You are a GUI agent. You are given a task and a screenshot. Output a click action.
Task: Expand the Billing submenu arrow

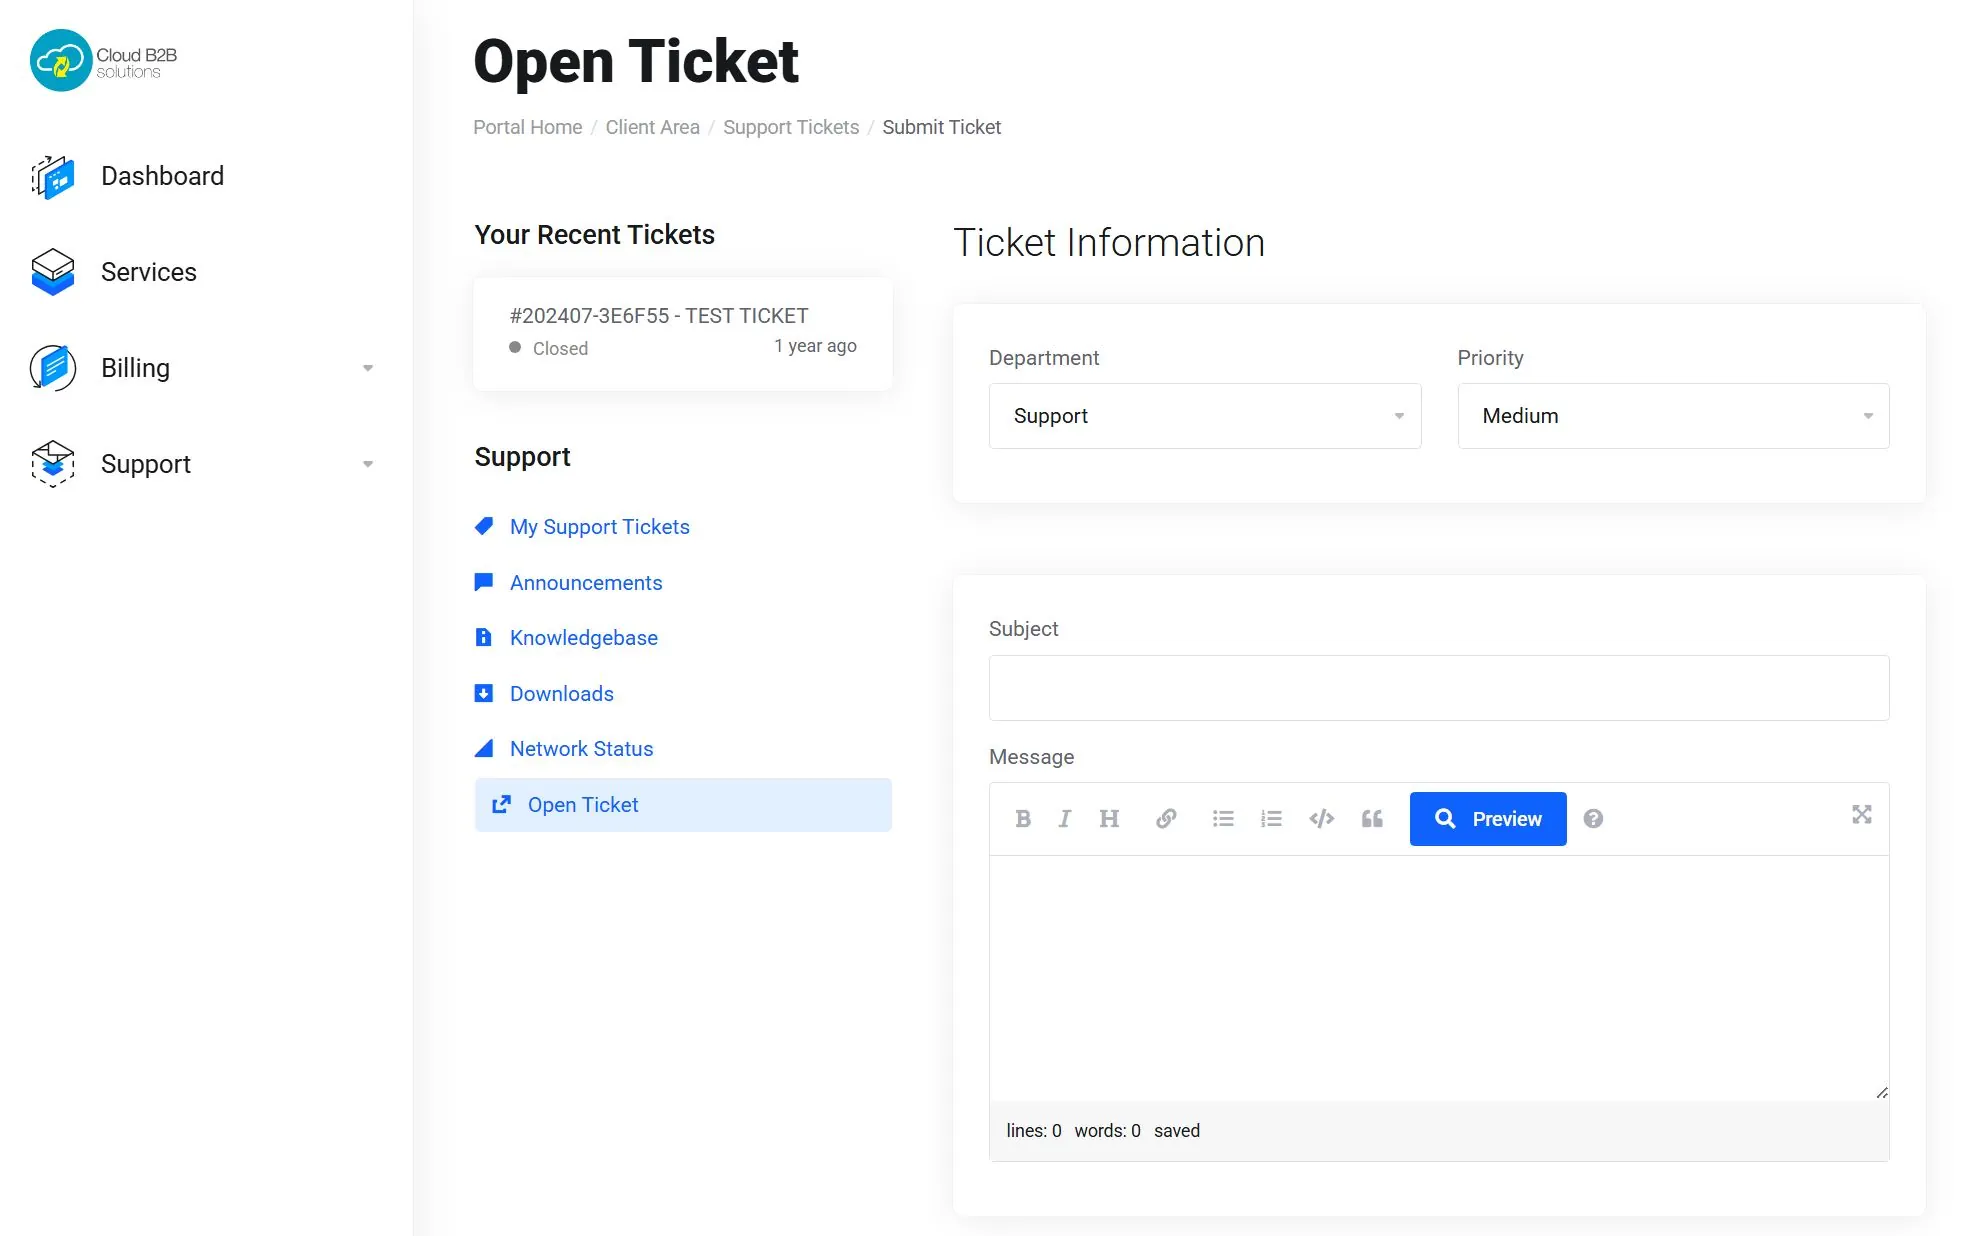click(368, 368)
